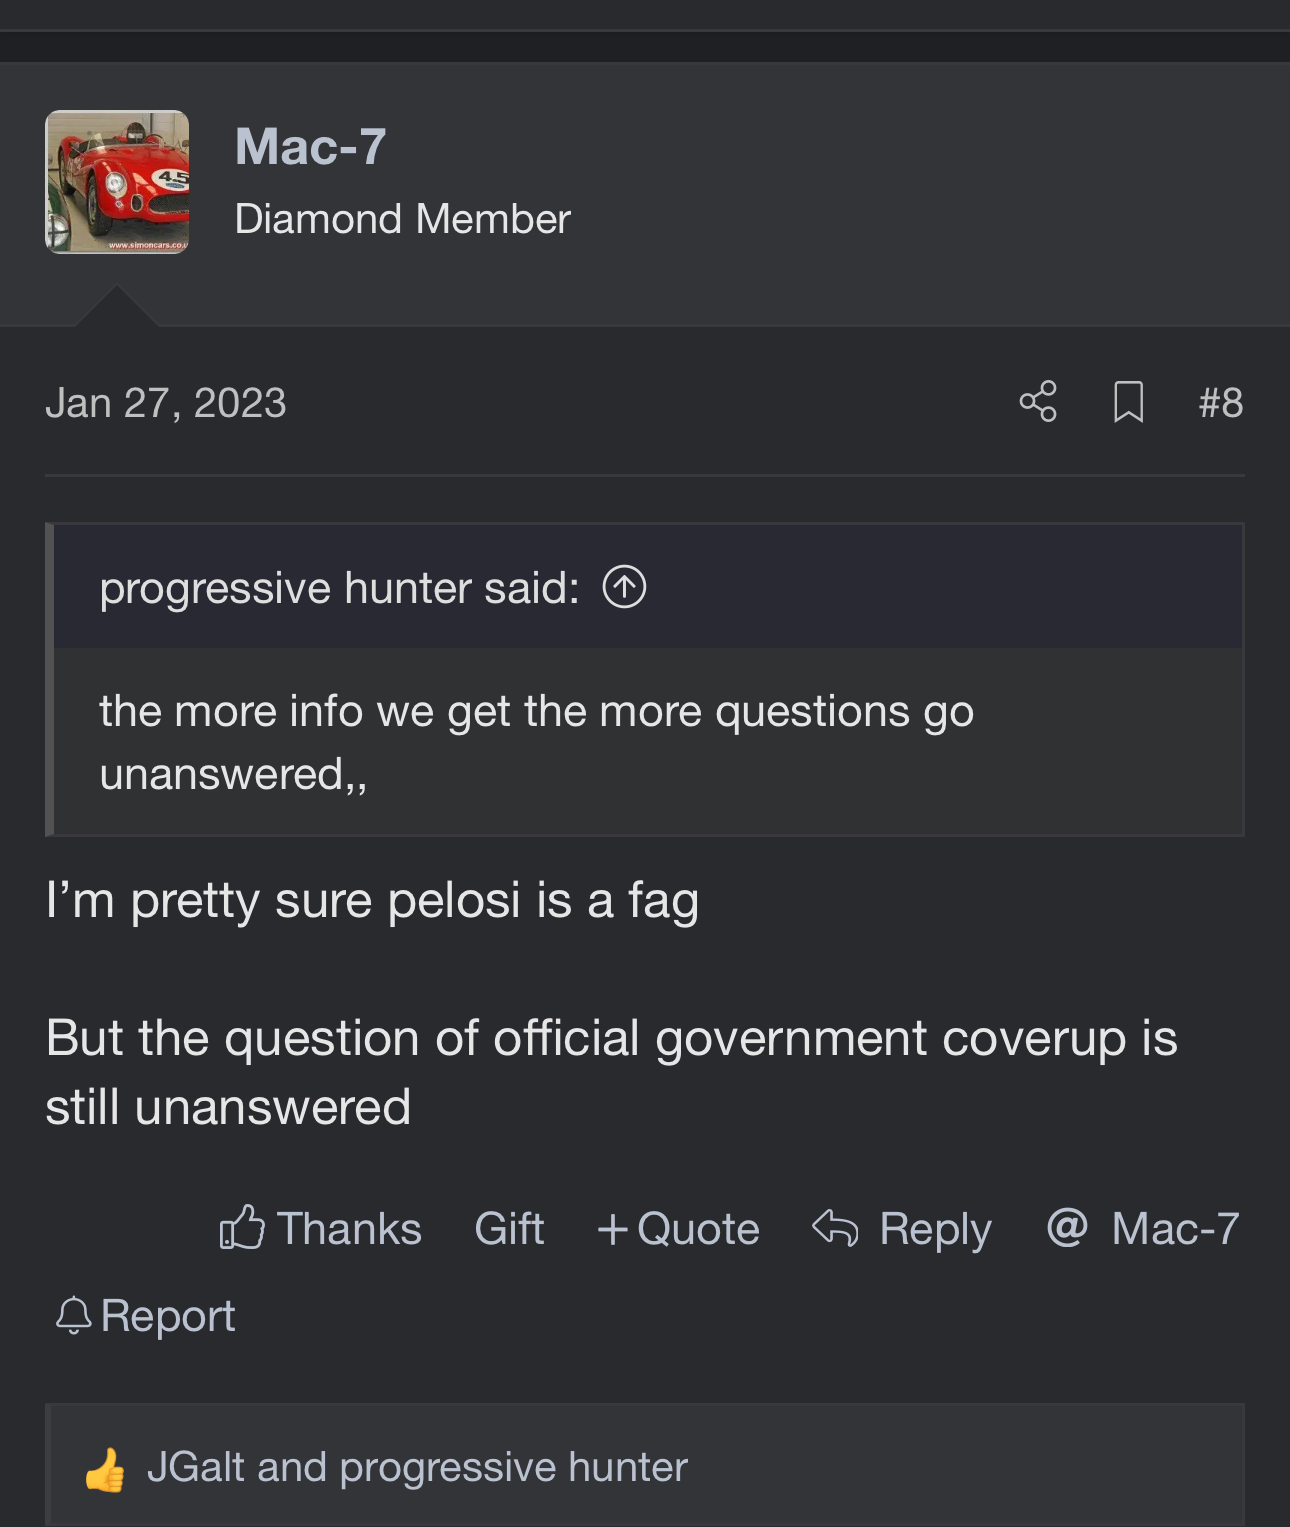Open progressive hunter in the likes list
Viewport: 1290px width, 1527px height.
(x=513, y=1467)
